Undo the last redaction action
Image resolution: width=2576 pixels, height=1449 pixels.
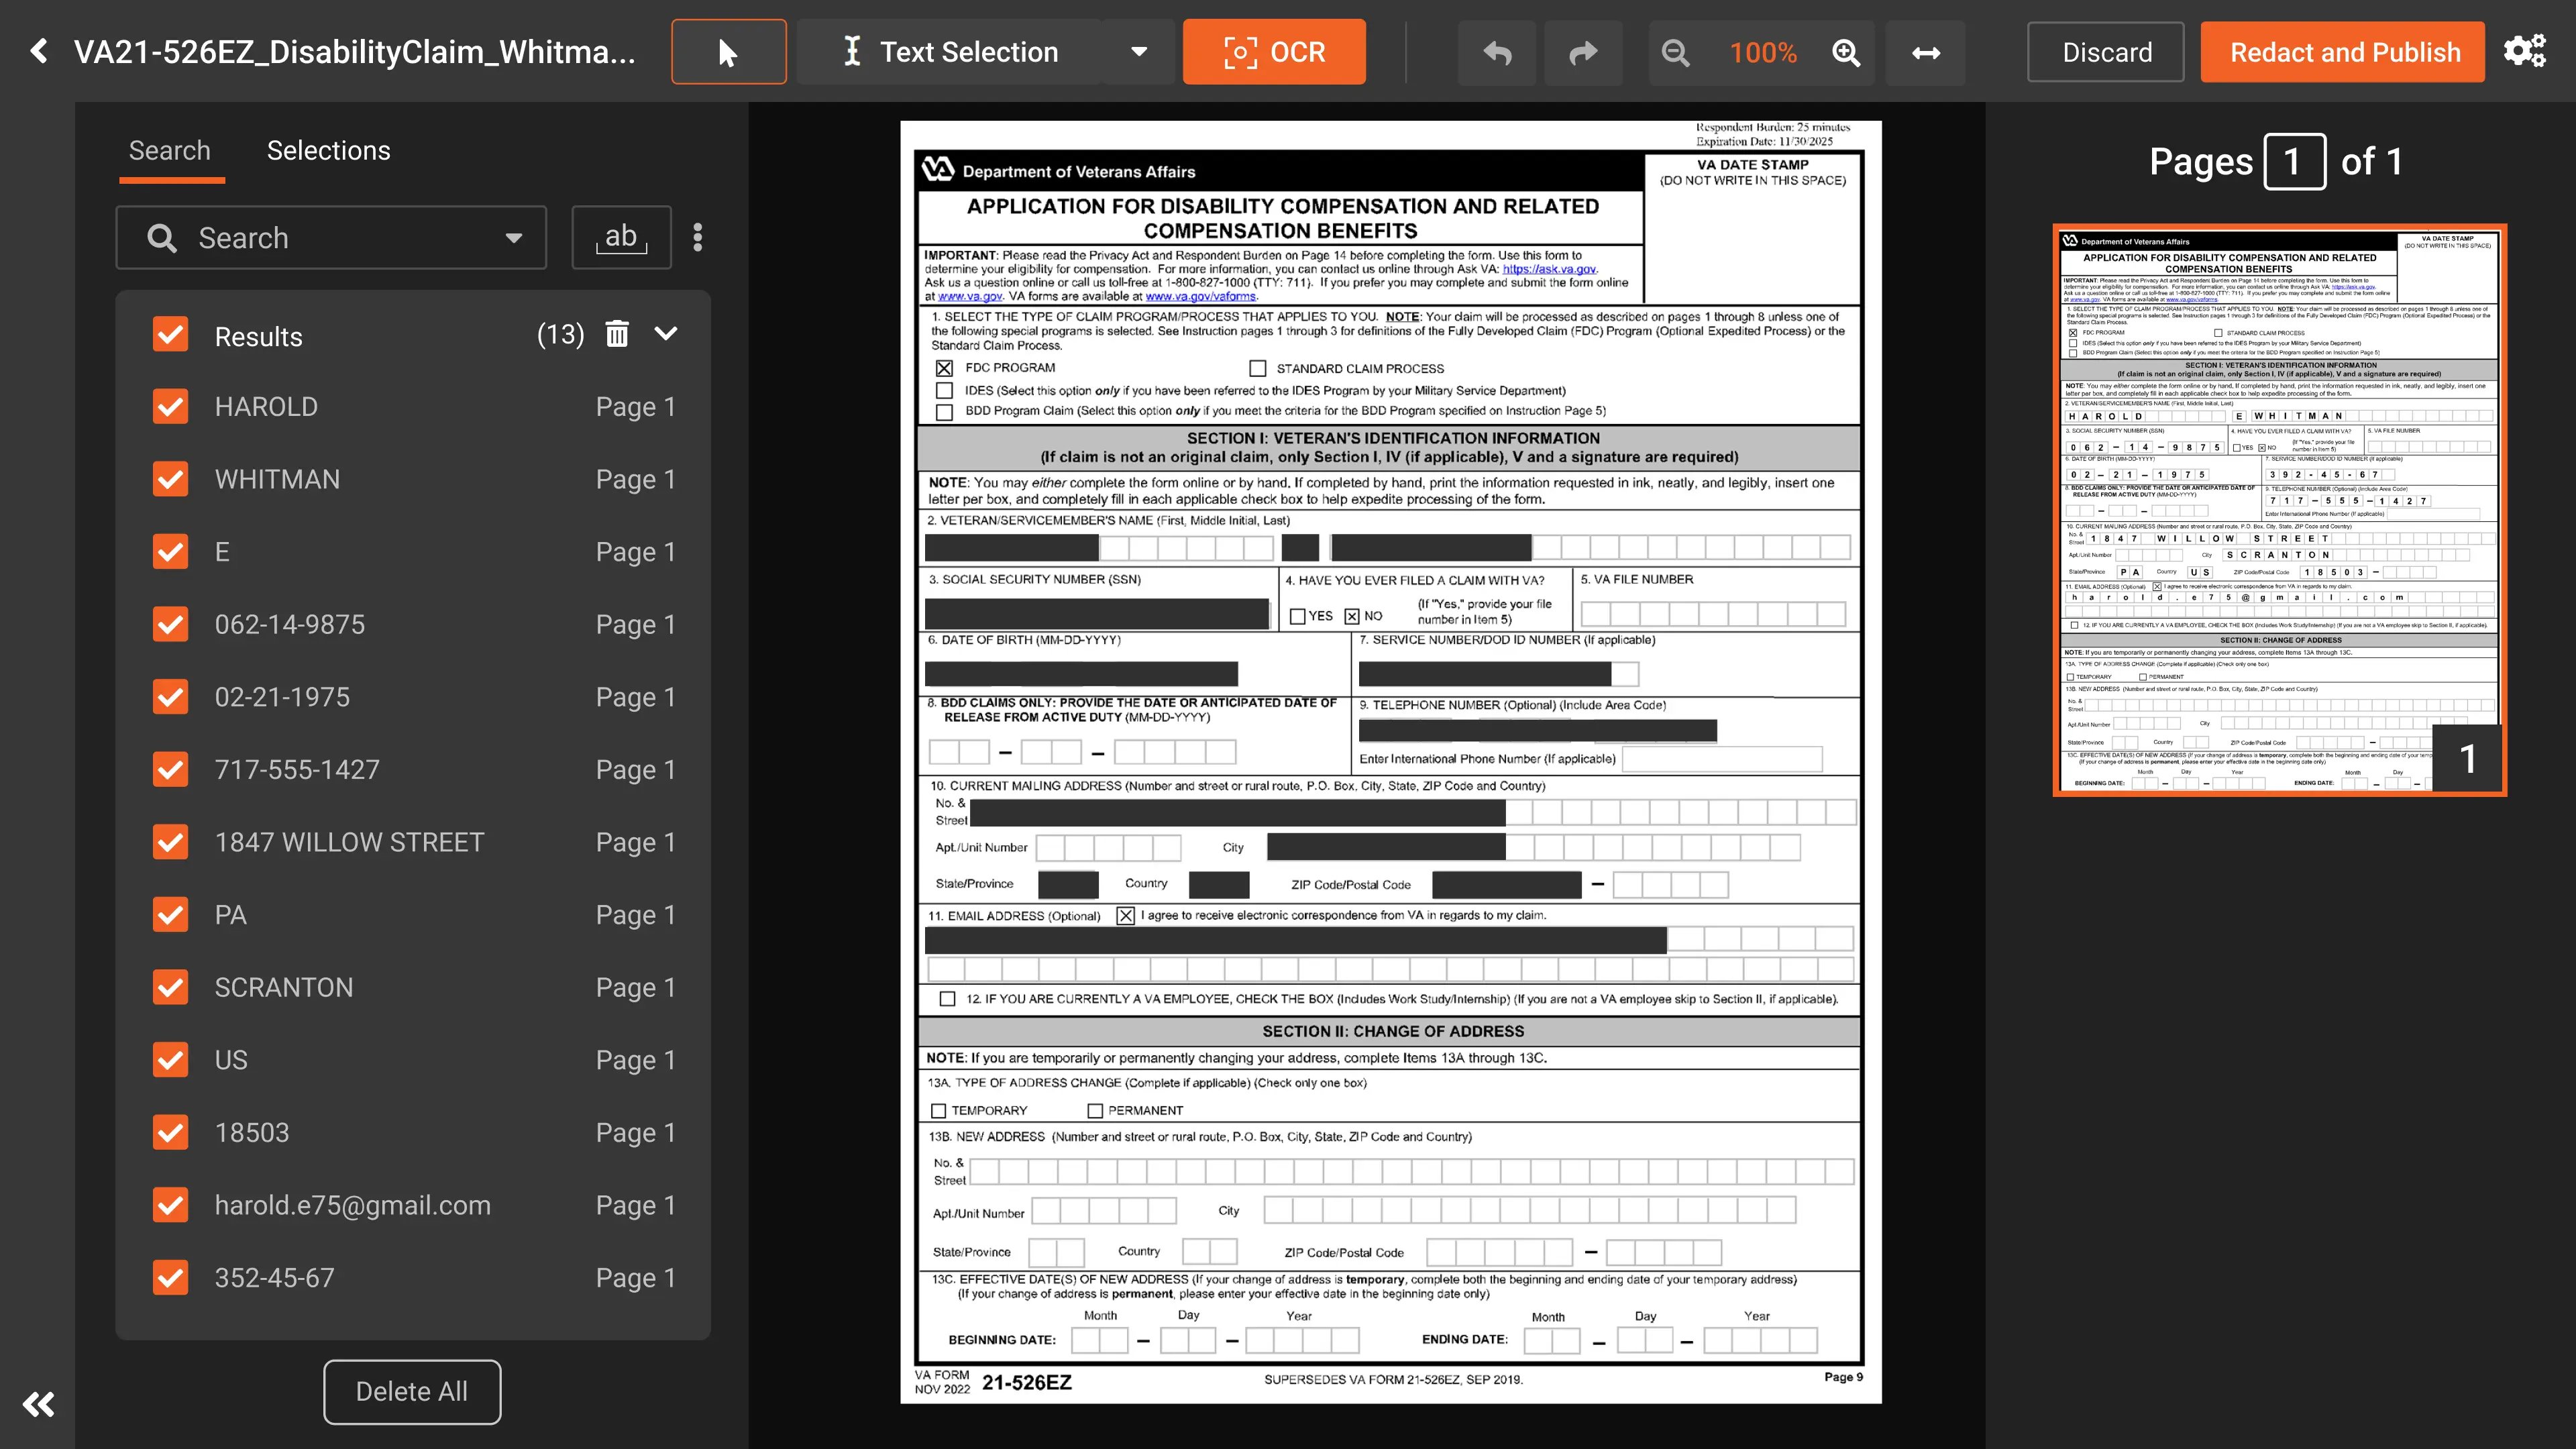[x=1497, y=52]
